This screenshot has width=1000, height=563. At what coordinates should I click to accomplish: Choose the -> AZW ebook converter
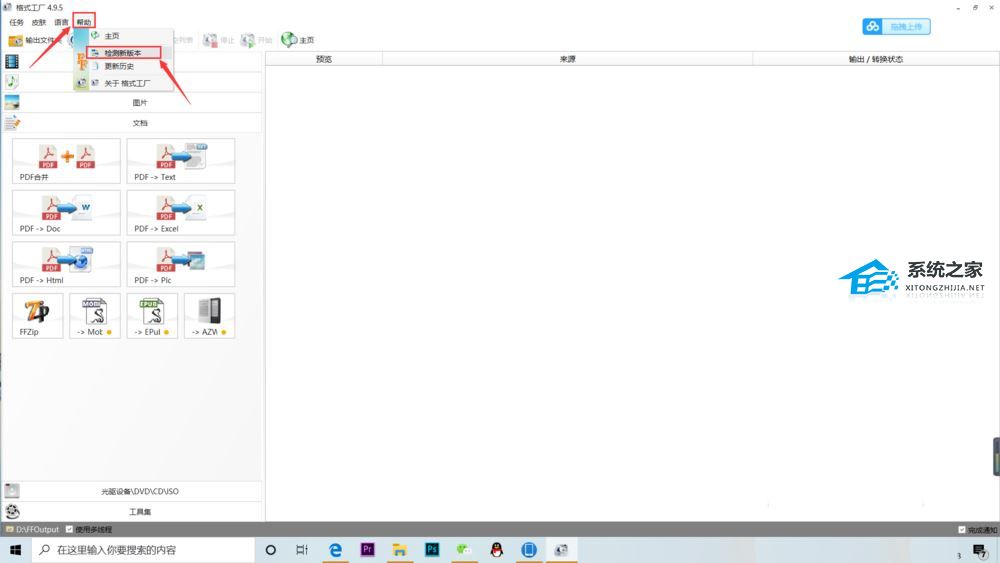click(210, 316)
